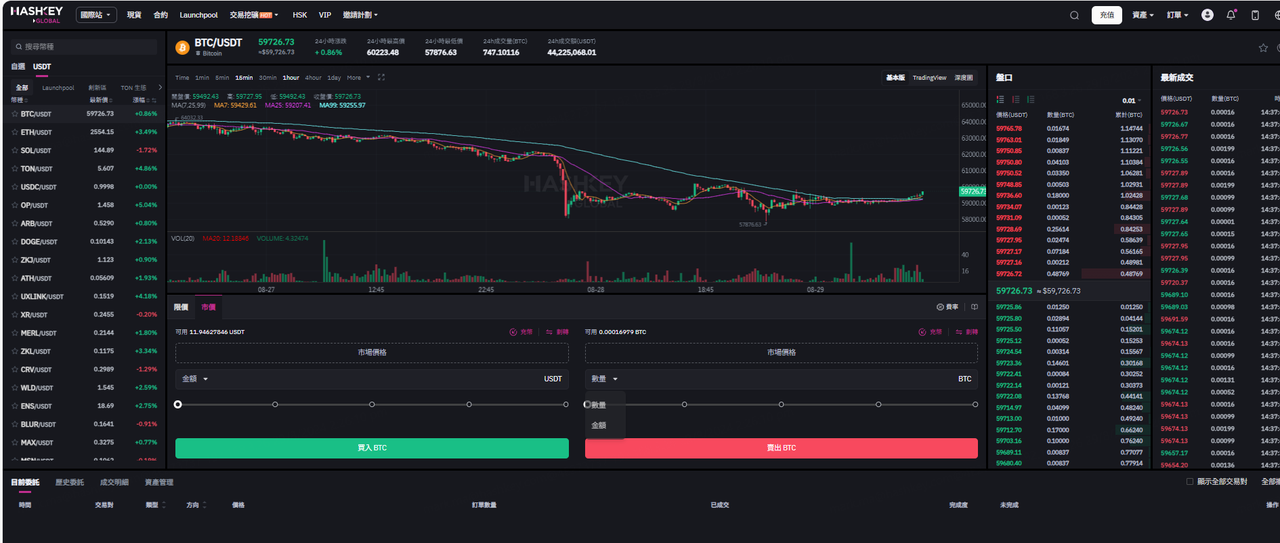Click the HashKey Global logo

click(37, 15)
